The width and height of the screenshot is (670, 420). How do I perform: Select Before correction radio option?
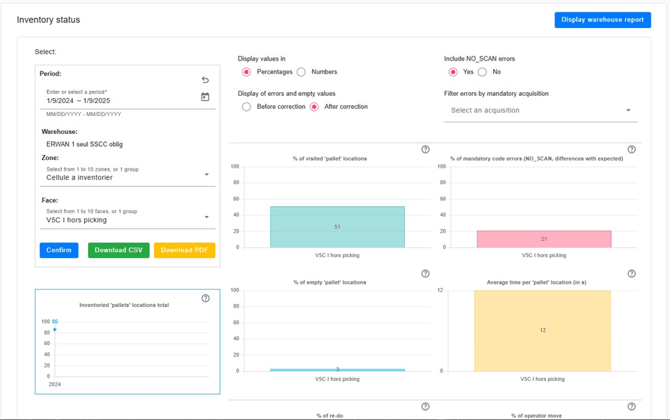click(x=247, y=107)
